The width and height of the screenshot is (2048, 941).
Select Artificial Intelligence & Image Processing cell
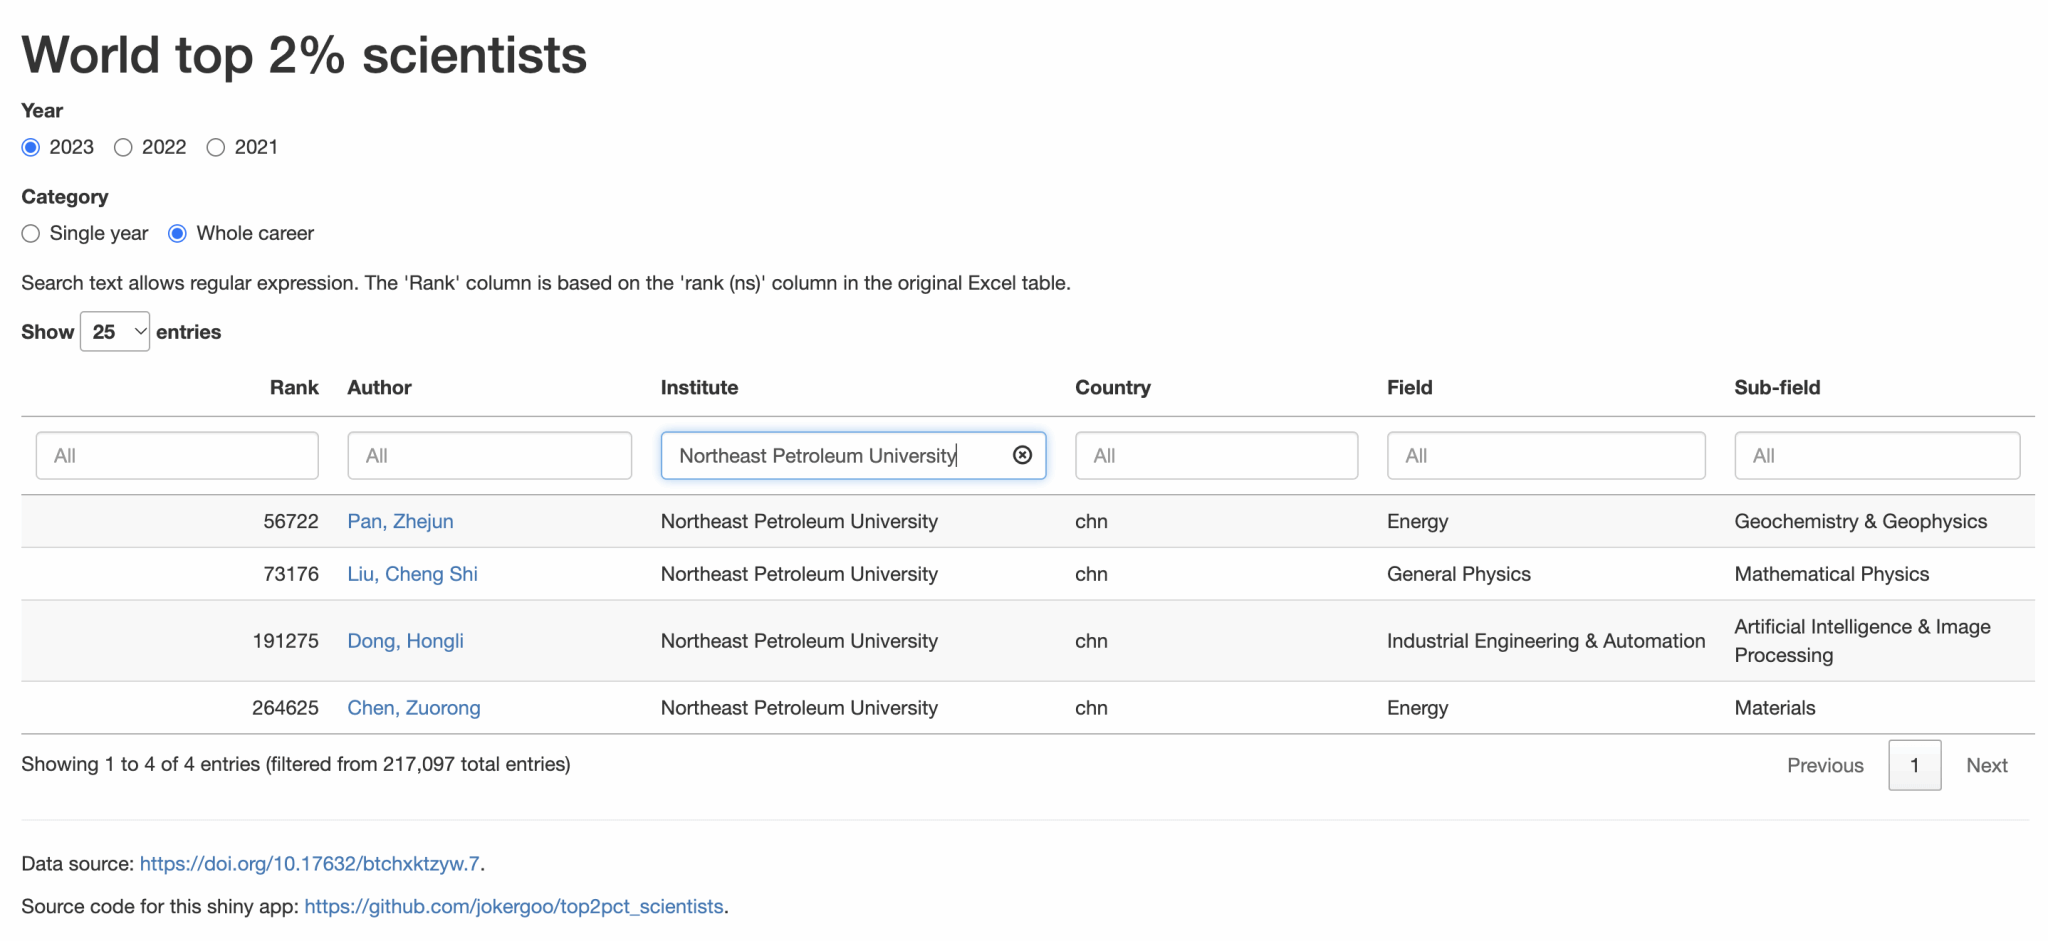pos(1862,641)
